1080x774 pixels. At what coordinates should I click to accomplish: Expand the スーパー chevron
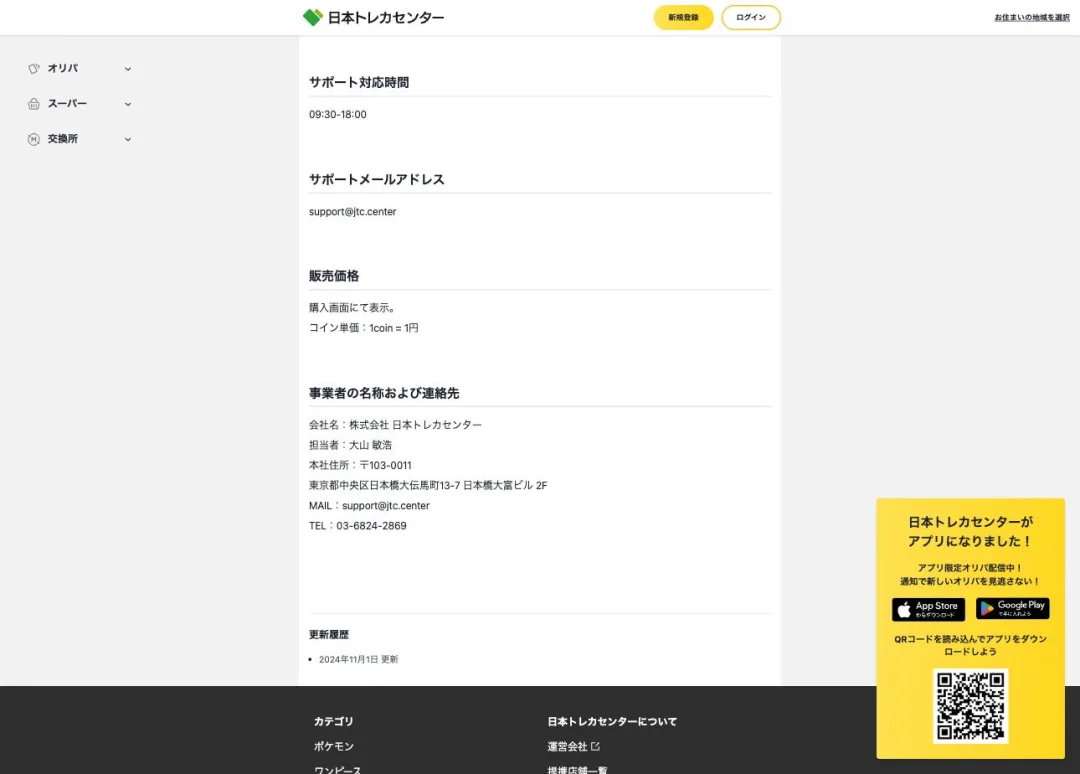(127, 104)
